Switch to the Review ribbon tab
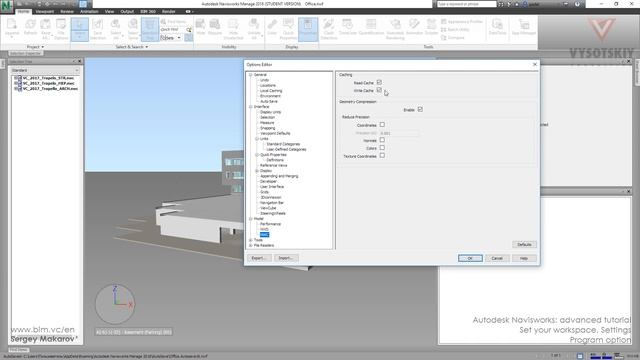The width and height of the screenshot is (640, 360). 67,11
